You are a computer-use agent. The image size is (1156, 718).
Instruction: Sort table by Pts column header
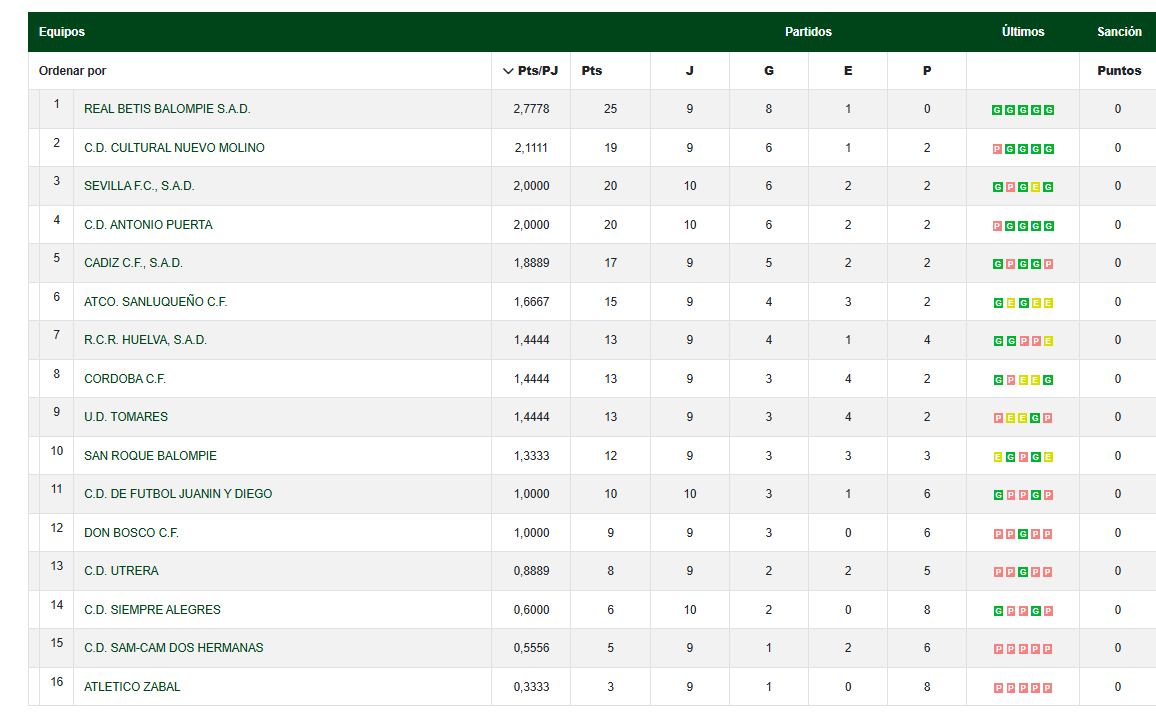[591, 71]
